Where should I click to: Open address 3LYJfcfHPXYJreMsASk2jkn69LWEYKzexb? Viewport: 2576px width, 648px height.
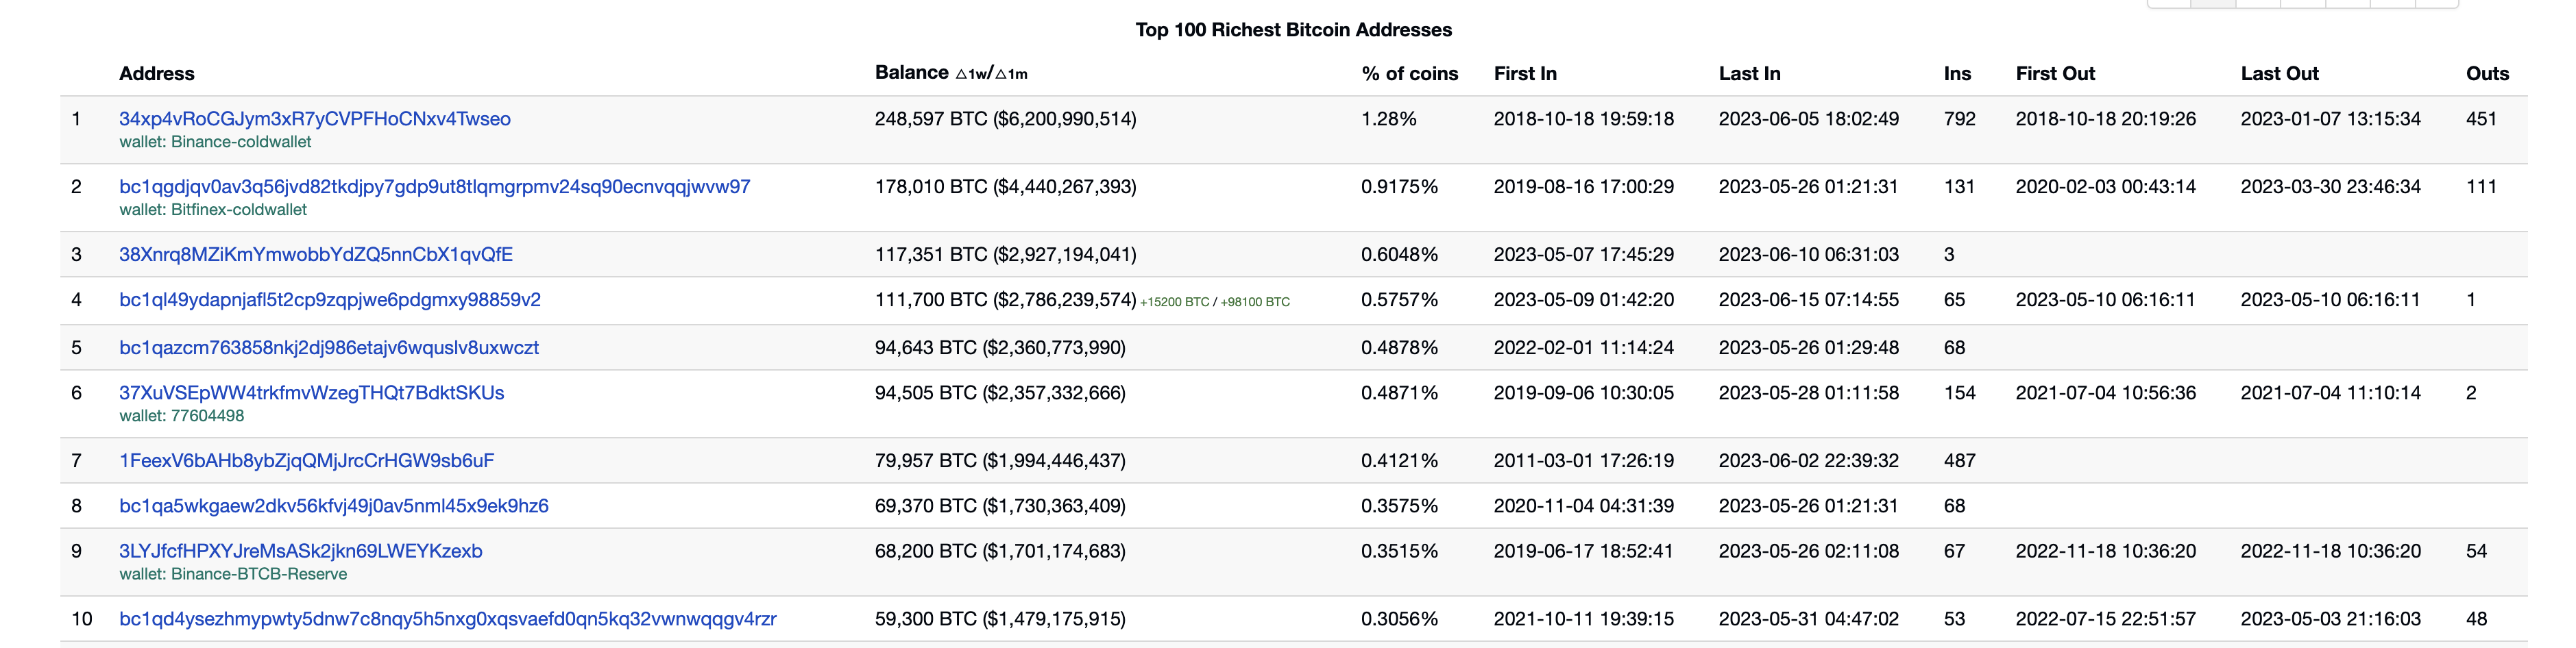coord(301,551)
